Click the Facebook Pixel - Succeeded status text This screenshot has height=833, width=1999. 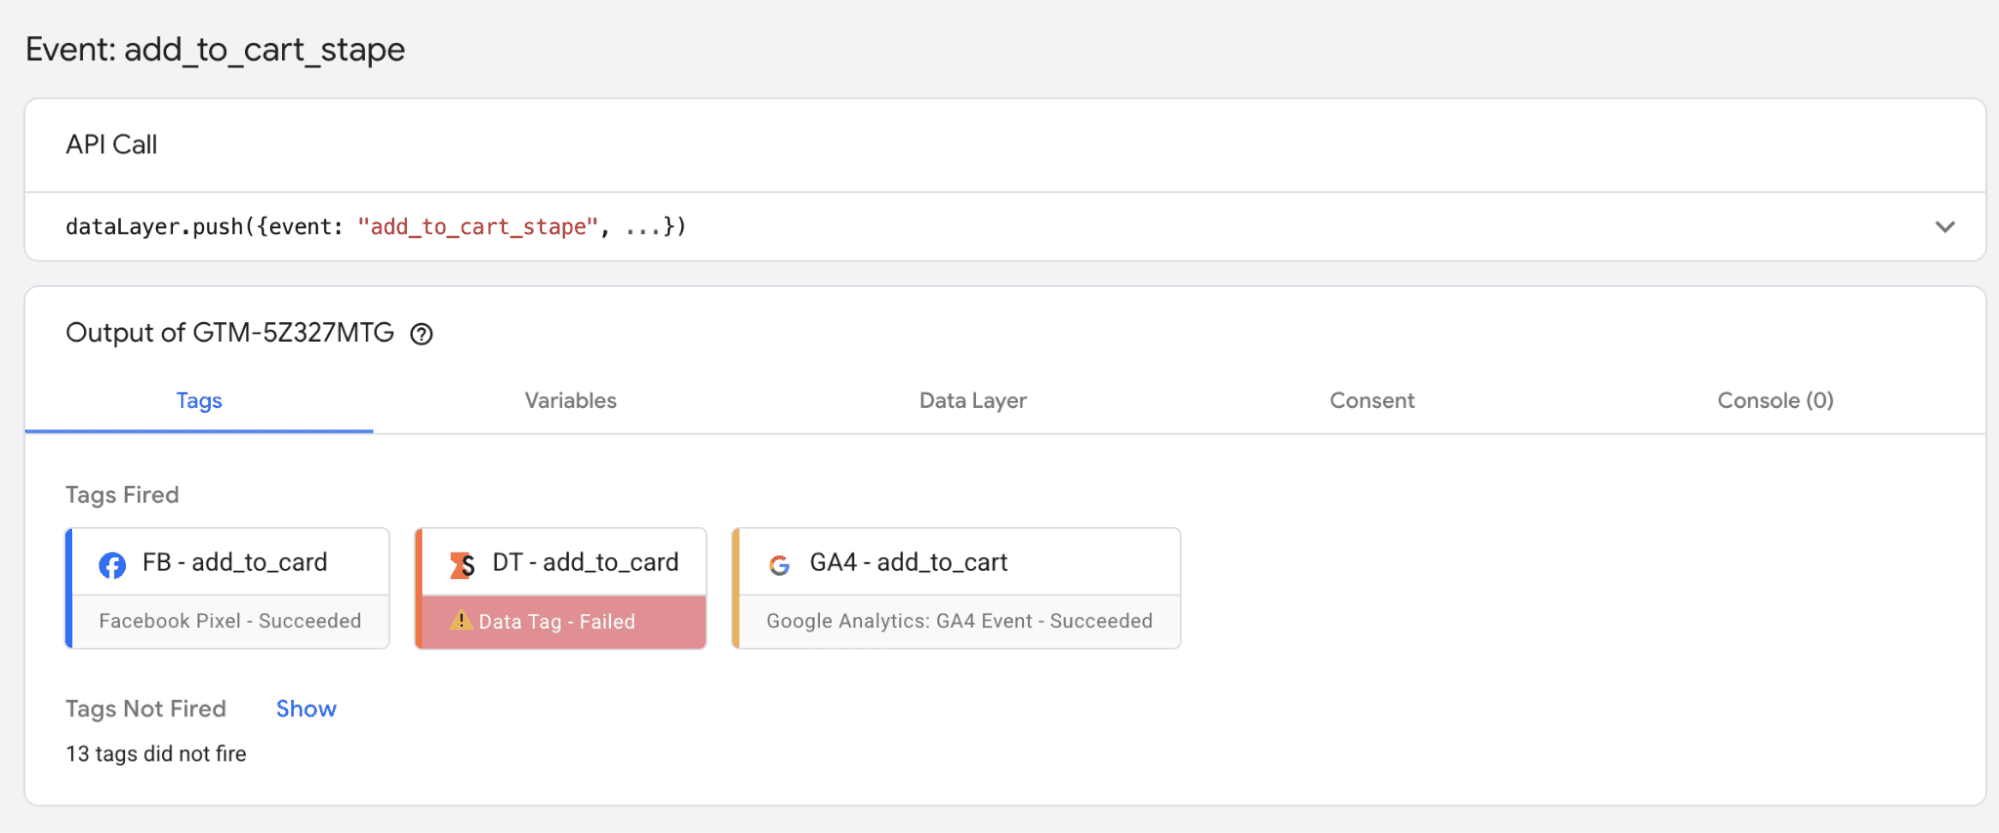click(x=230, y=621)
